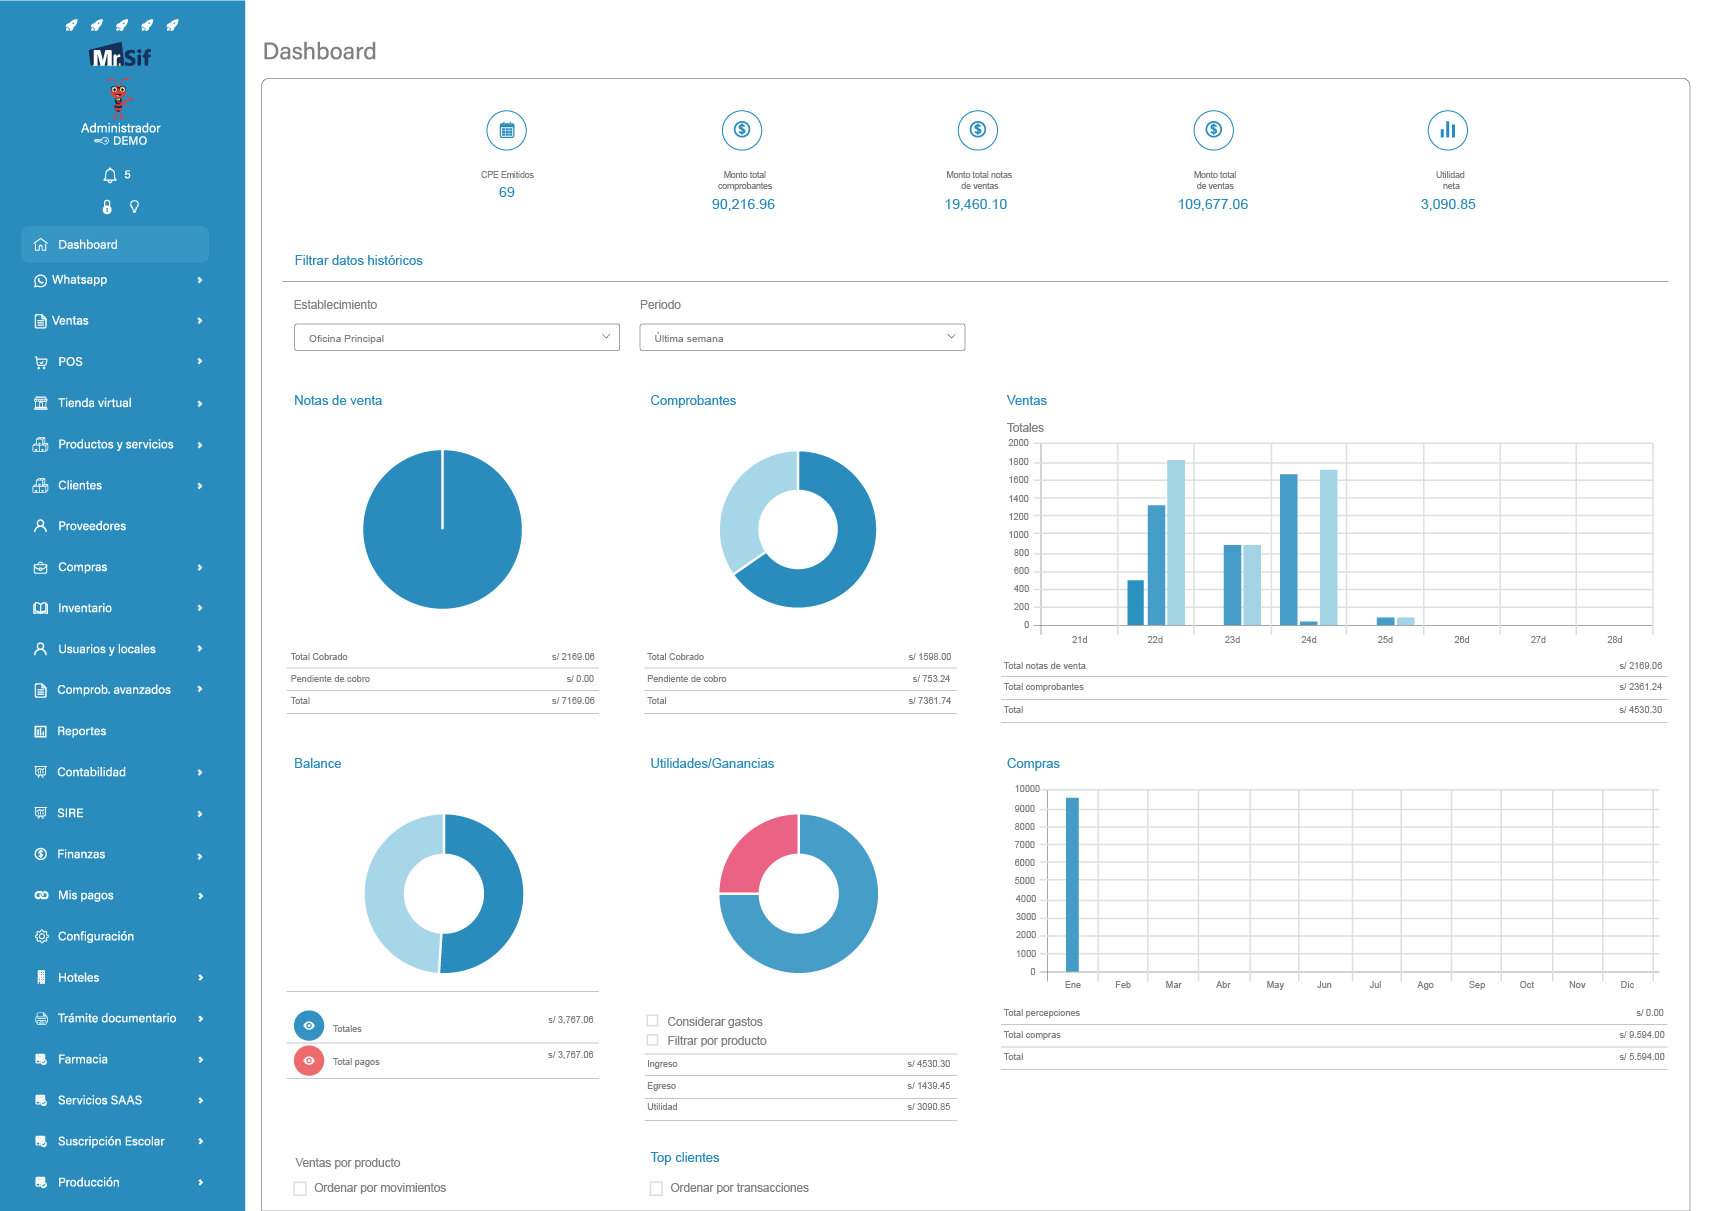Expand the Ventas submenu arrow
The width and height of the screenshot is (1711, 1211).
[200, 321]
